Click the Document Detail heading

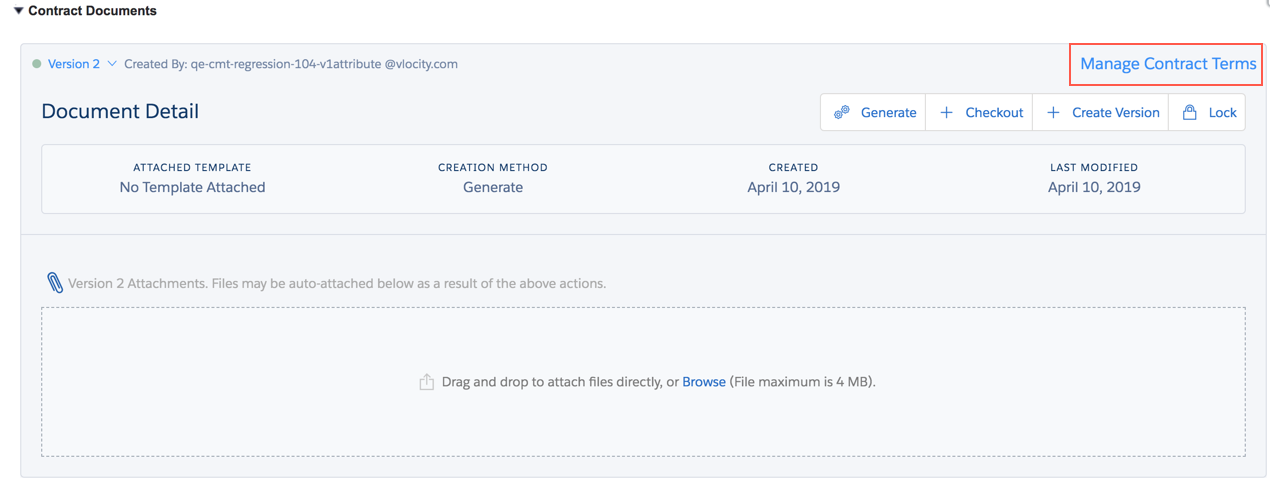[120, 111]
